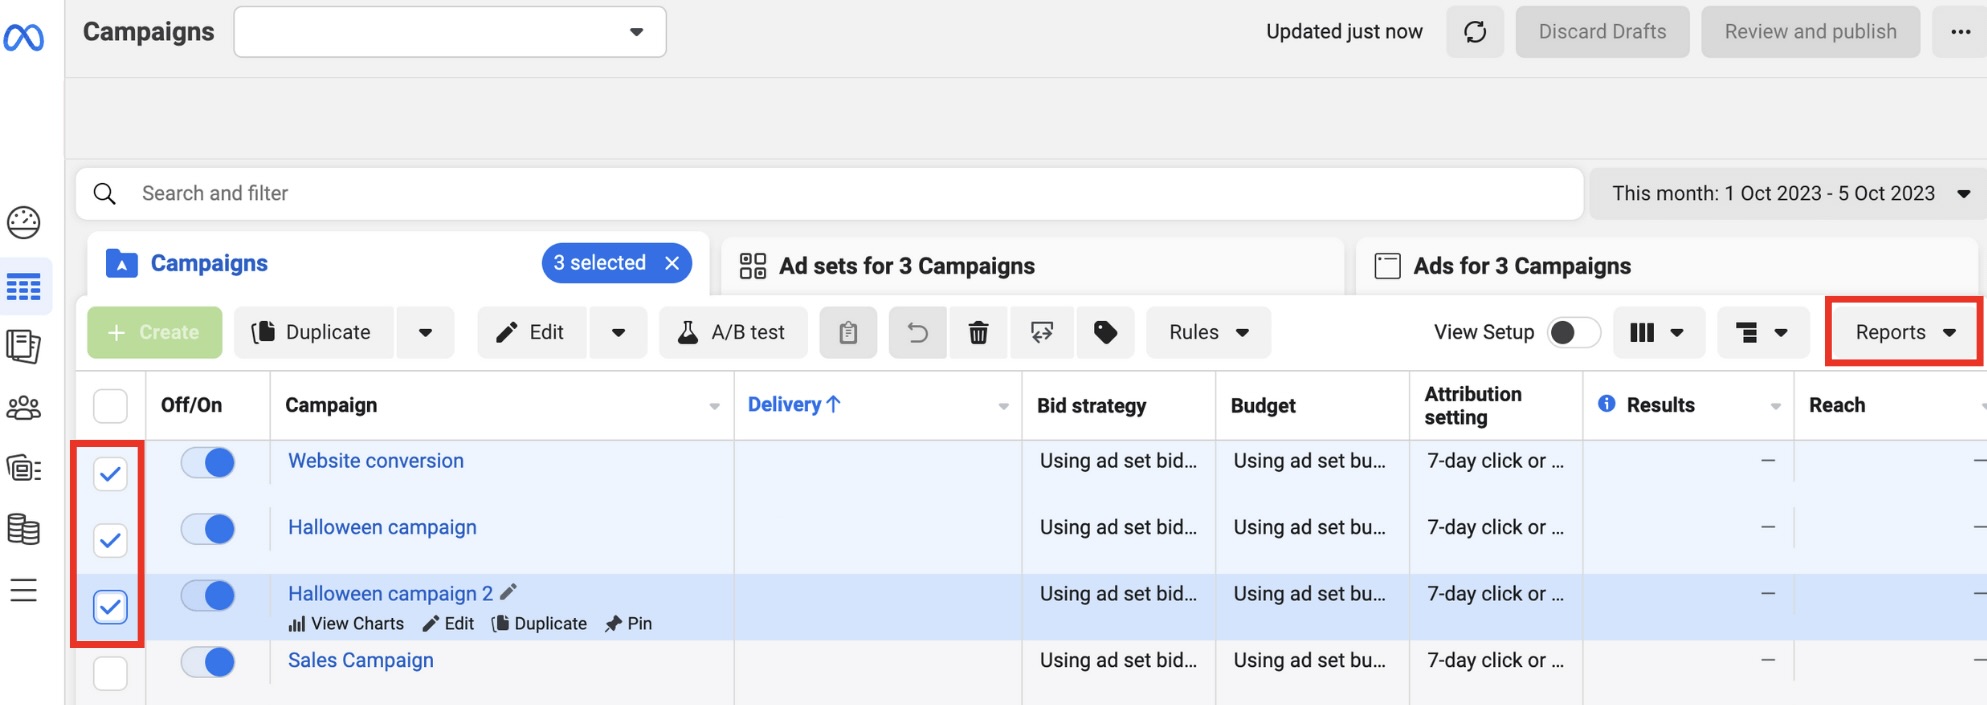Open the date range dropdown

[x=1788, y=194]
